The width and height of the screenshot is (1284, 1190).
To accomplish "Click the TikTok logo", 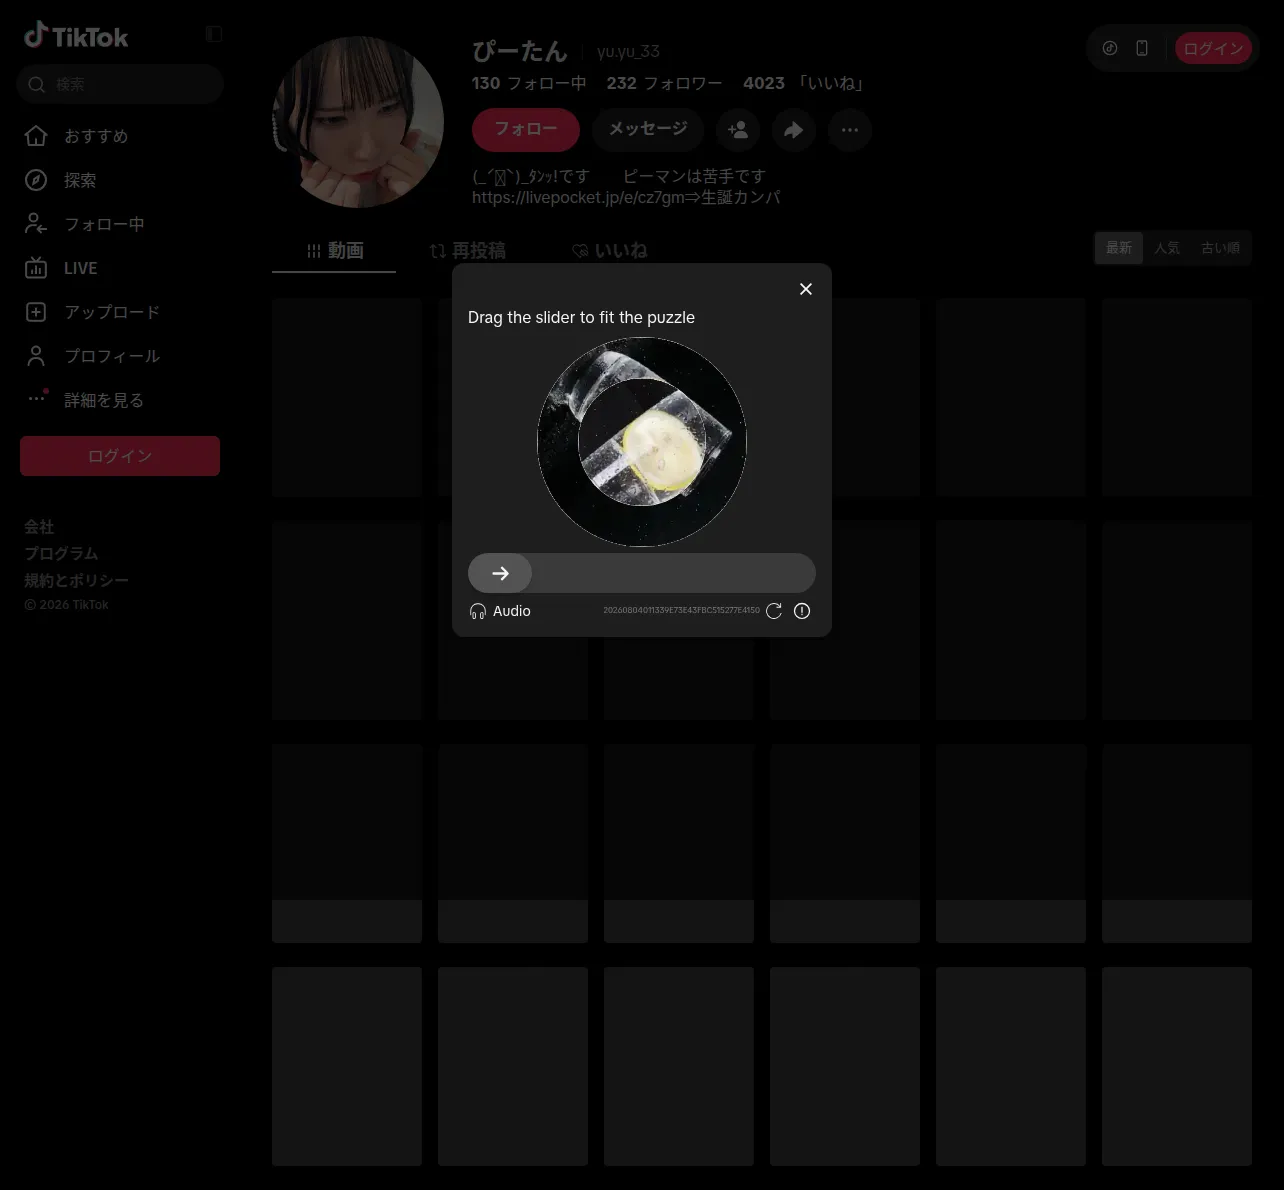I will coord(76,36).
